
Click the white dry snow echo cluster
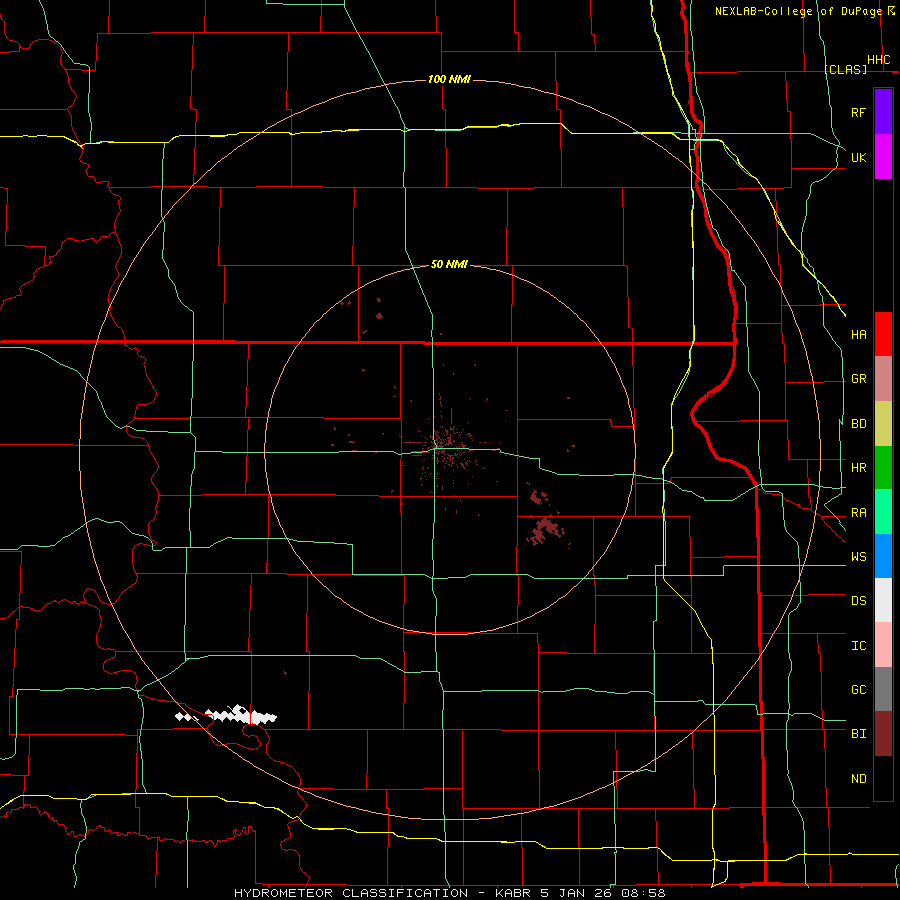(x=226, y=715)
